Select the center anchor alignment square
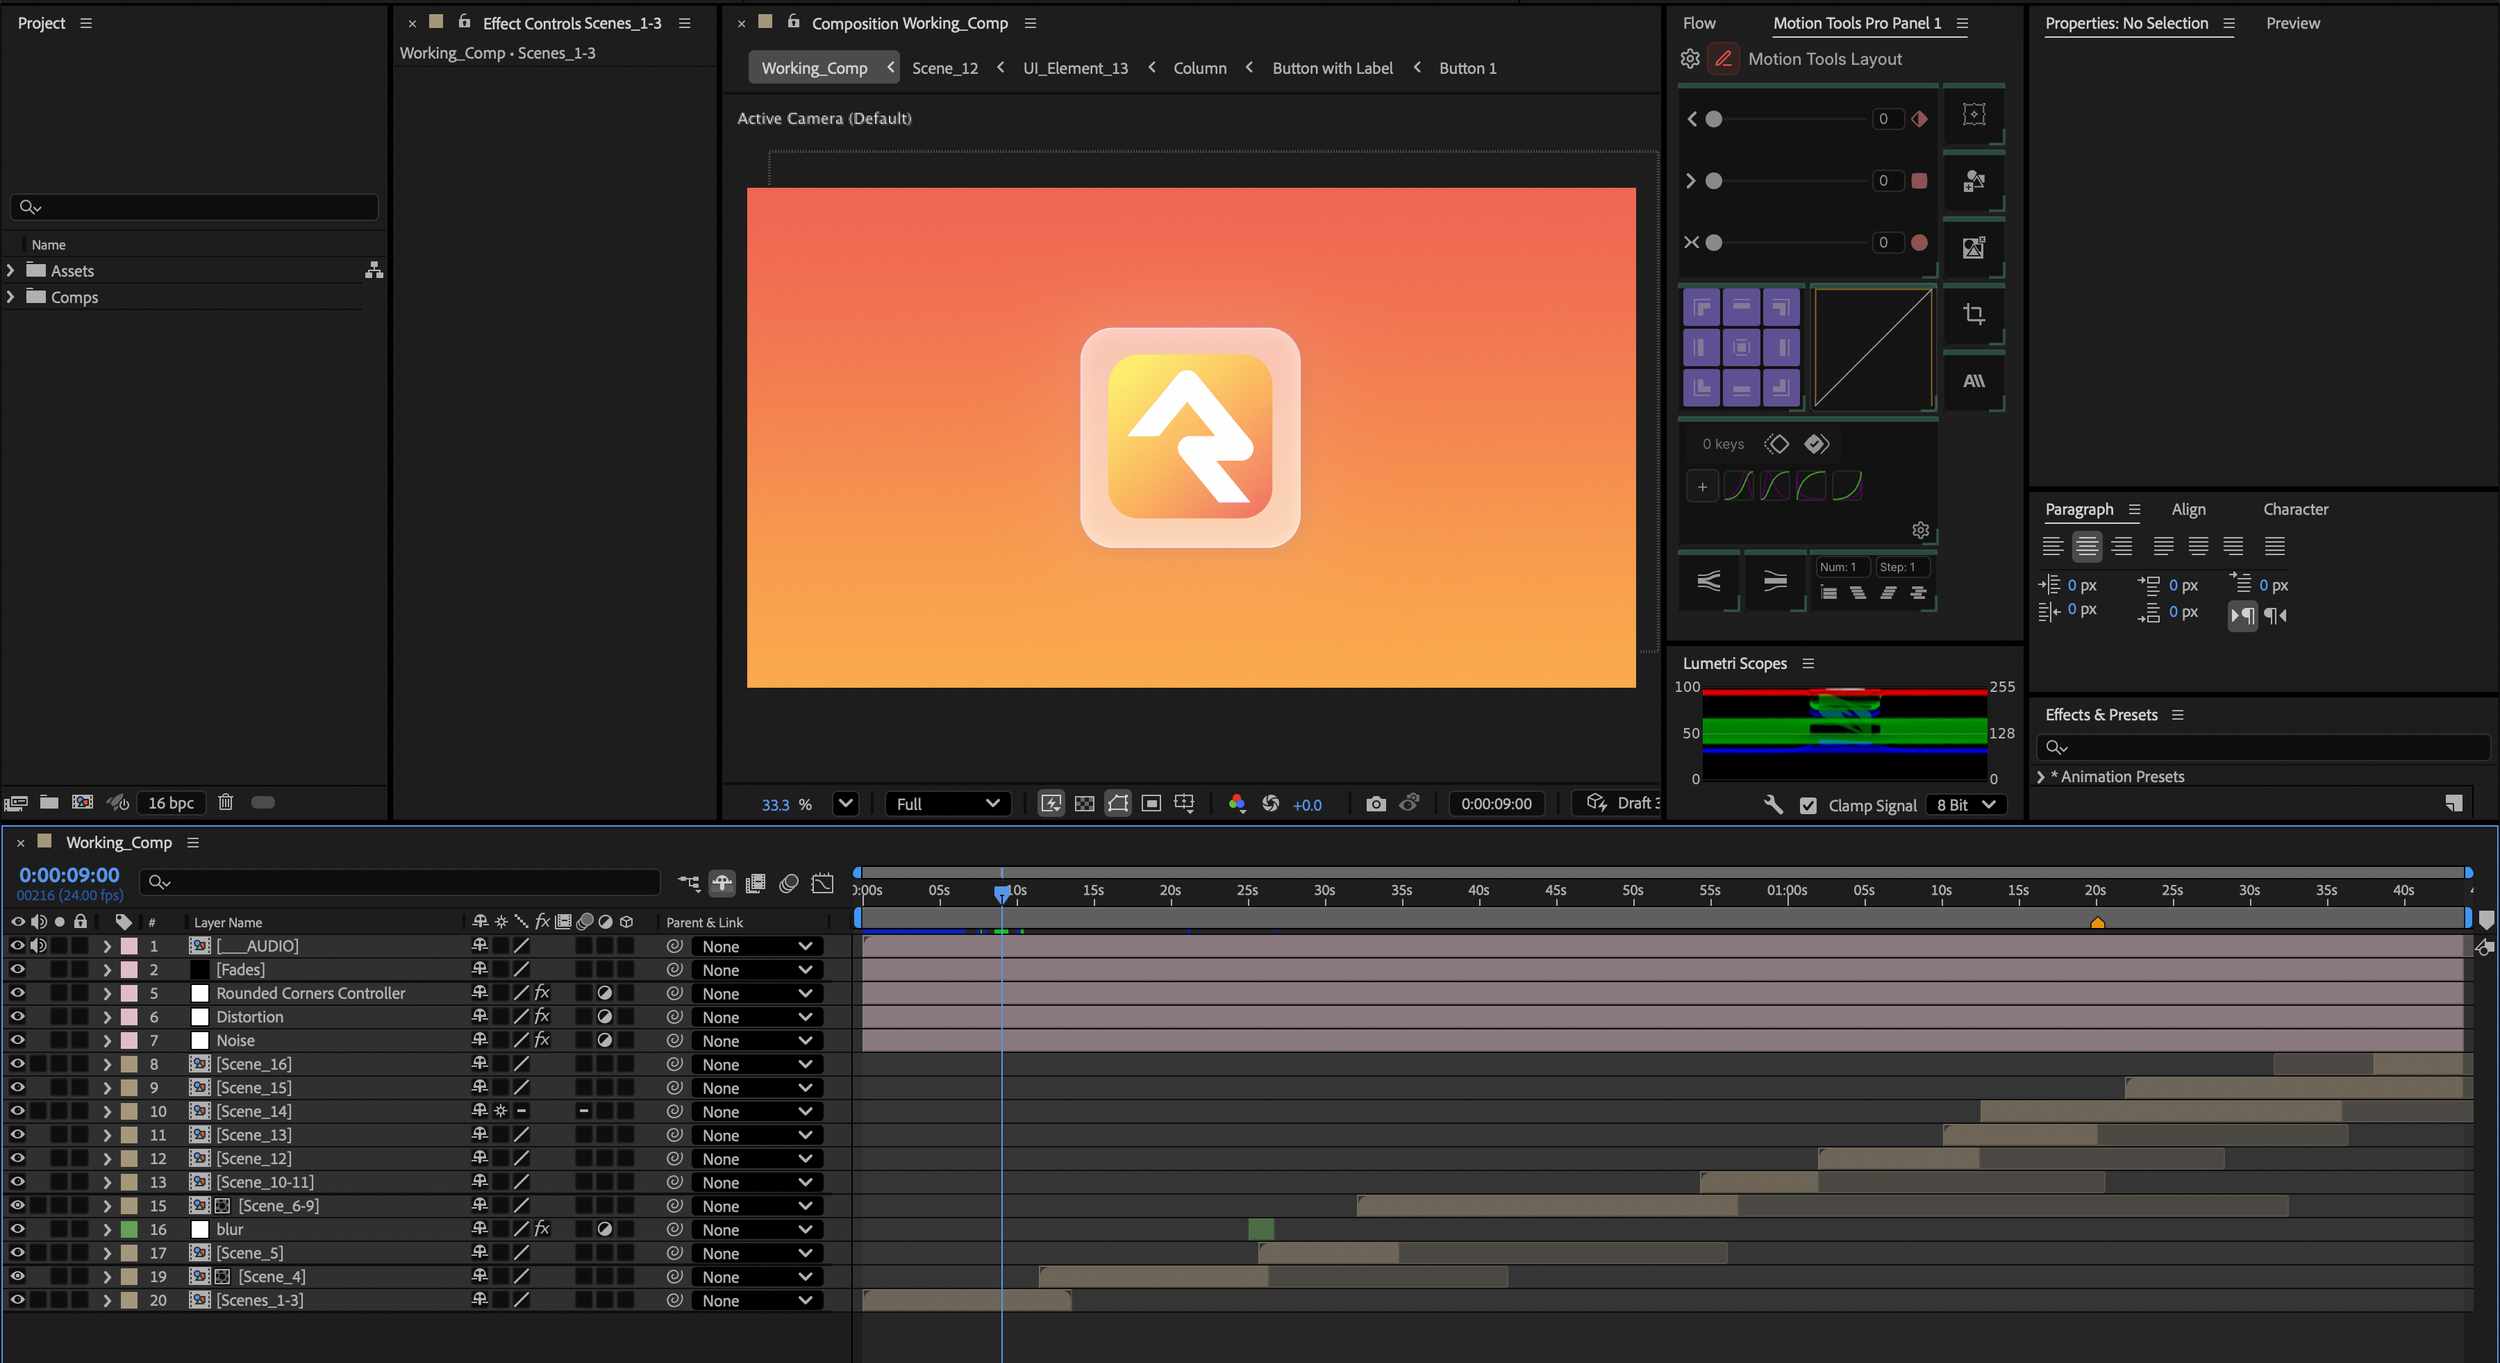 tap(1741, 348)
